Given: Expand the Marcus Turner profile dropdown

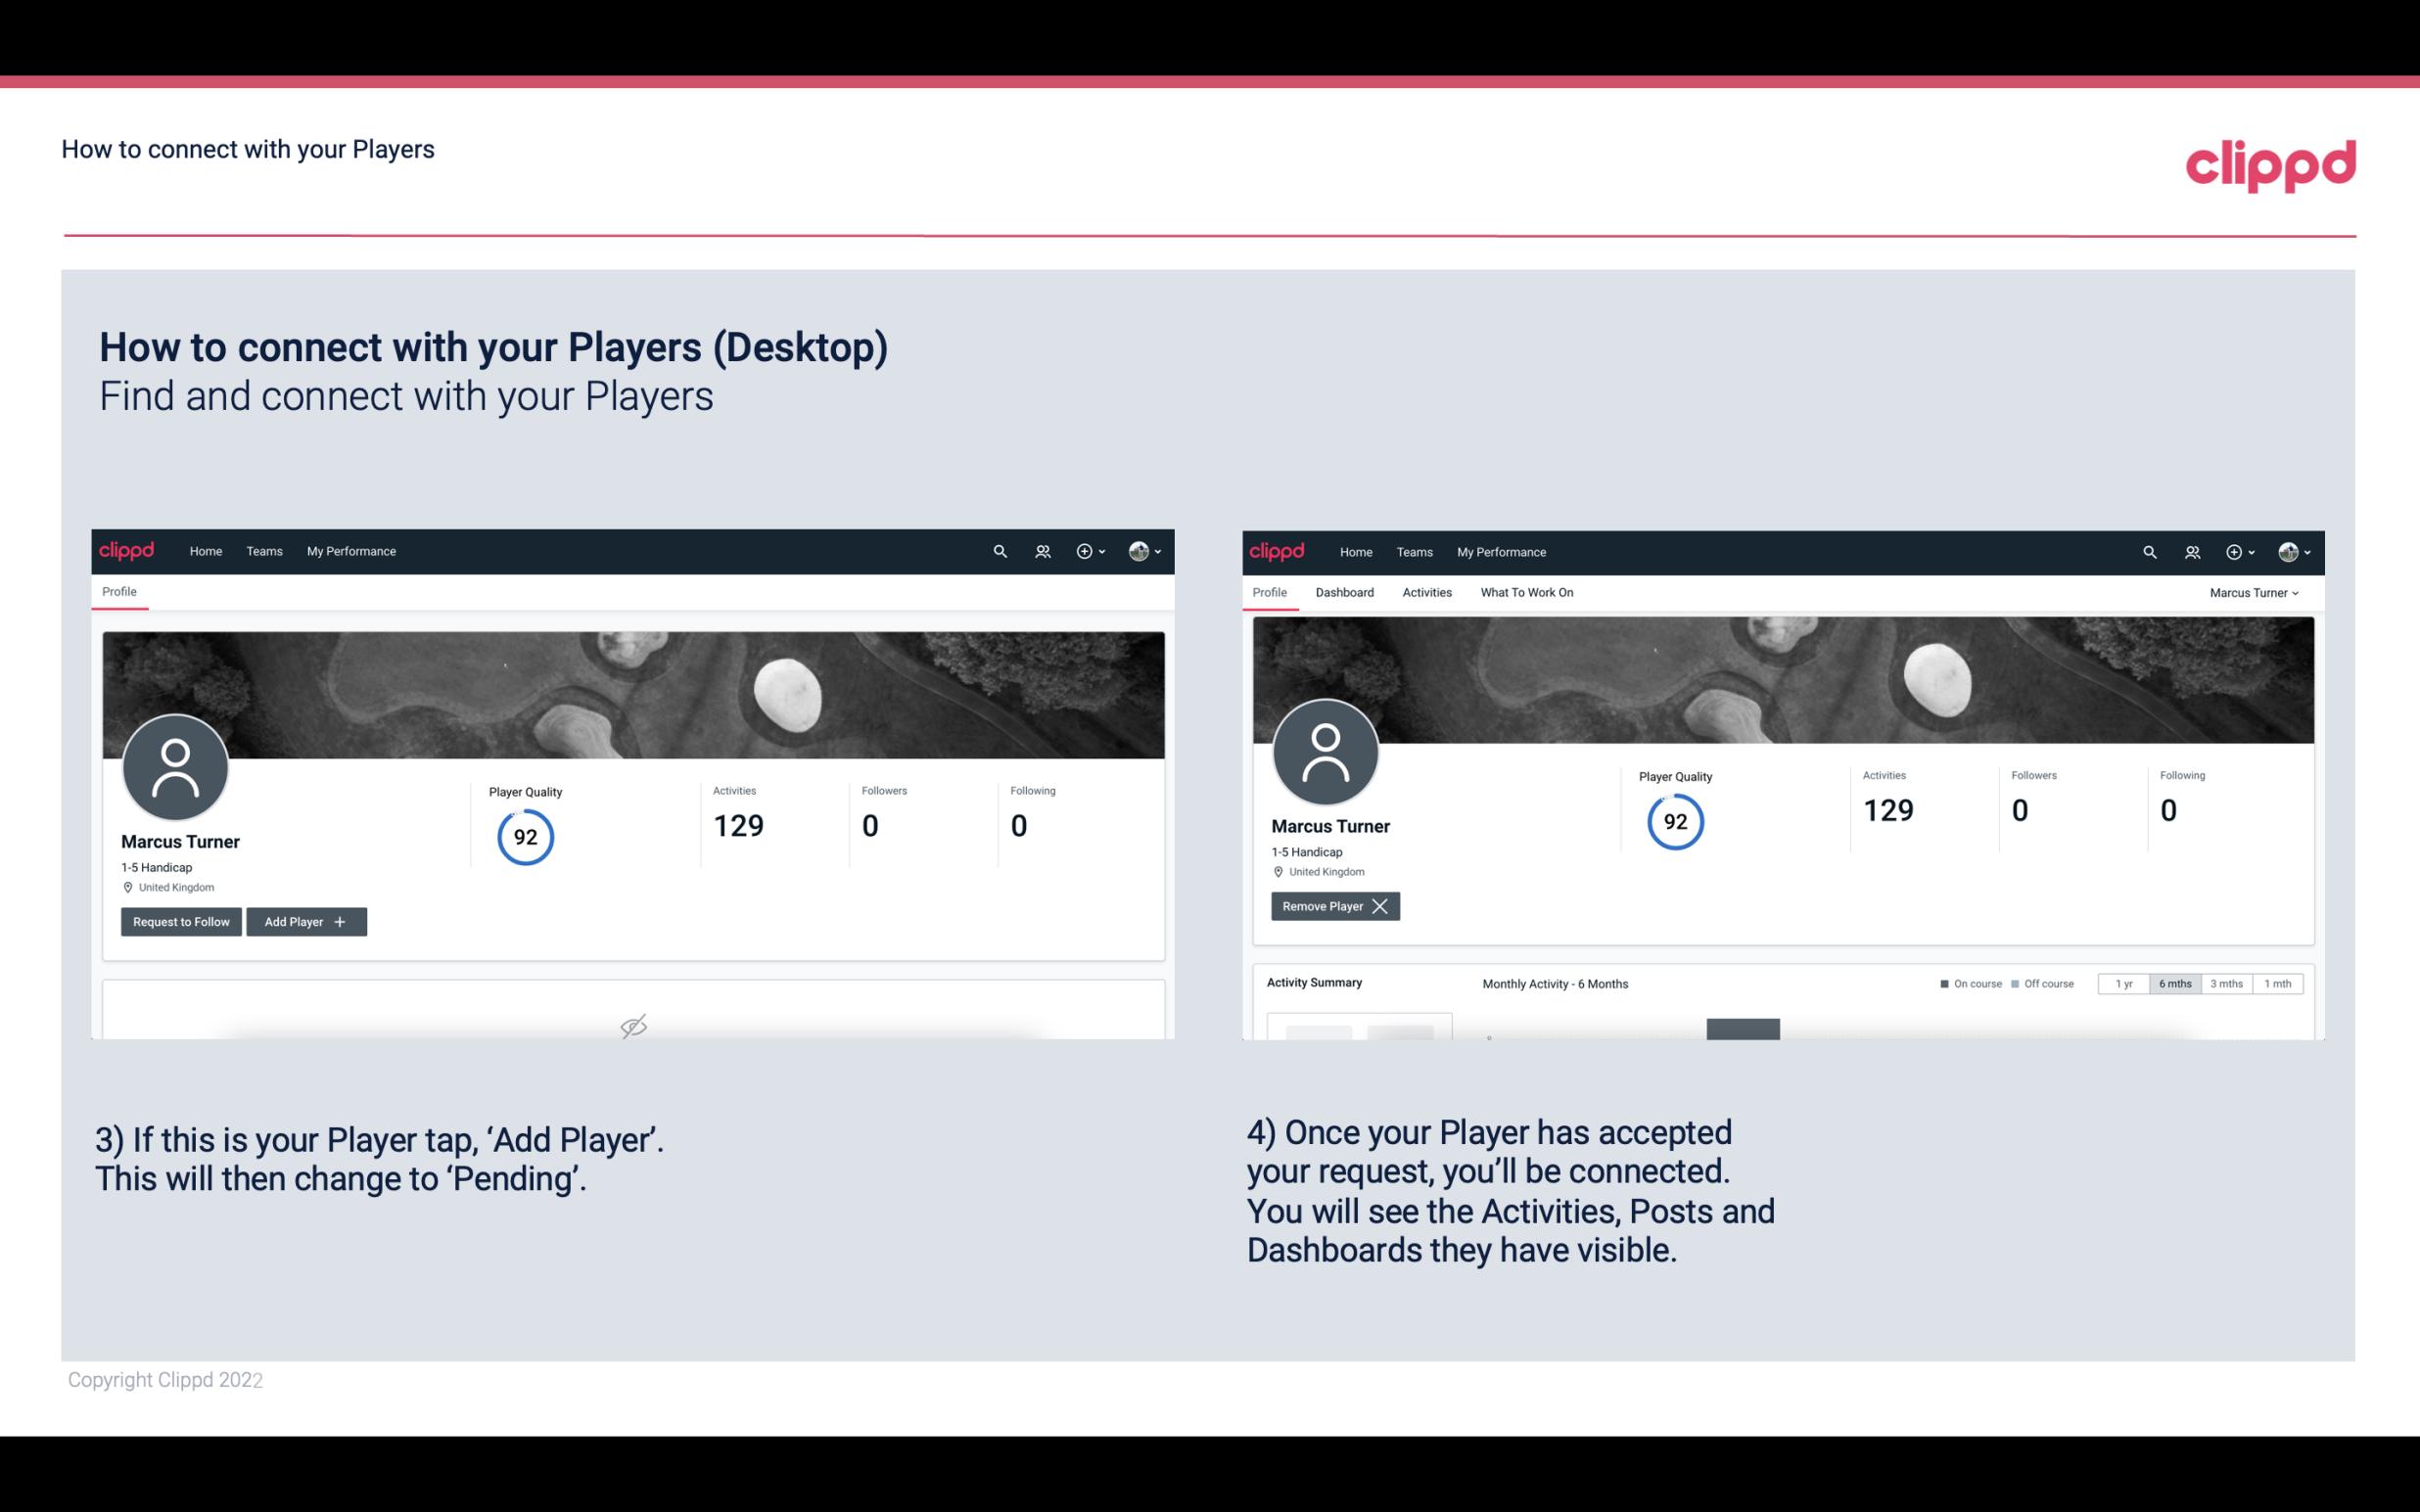Looking at the screenshot, I should pos(2255,592).
